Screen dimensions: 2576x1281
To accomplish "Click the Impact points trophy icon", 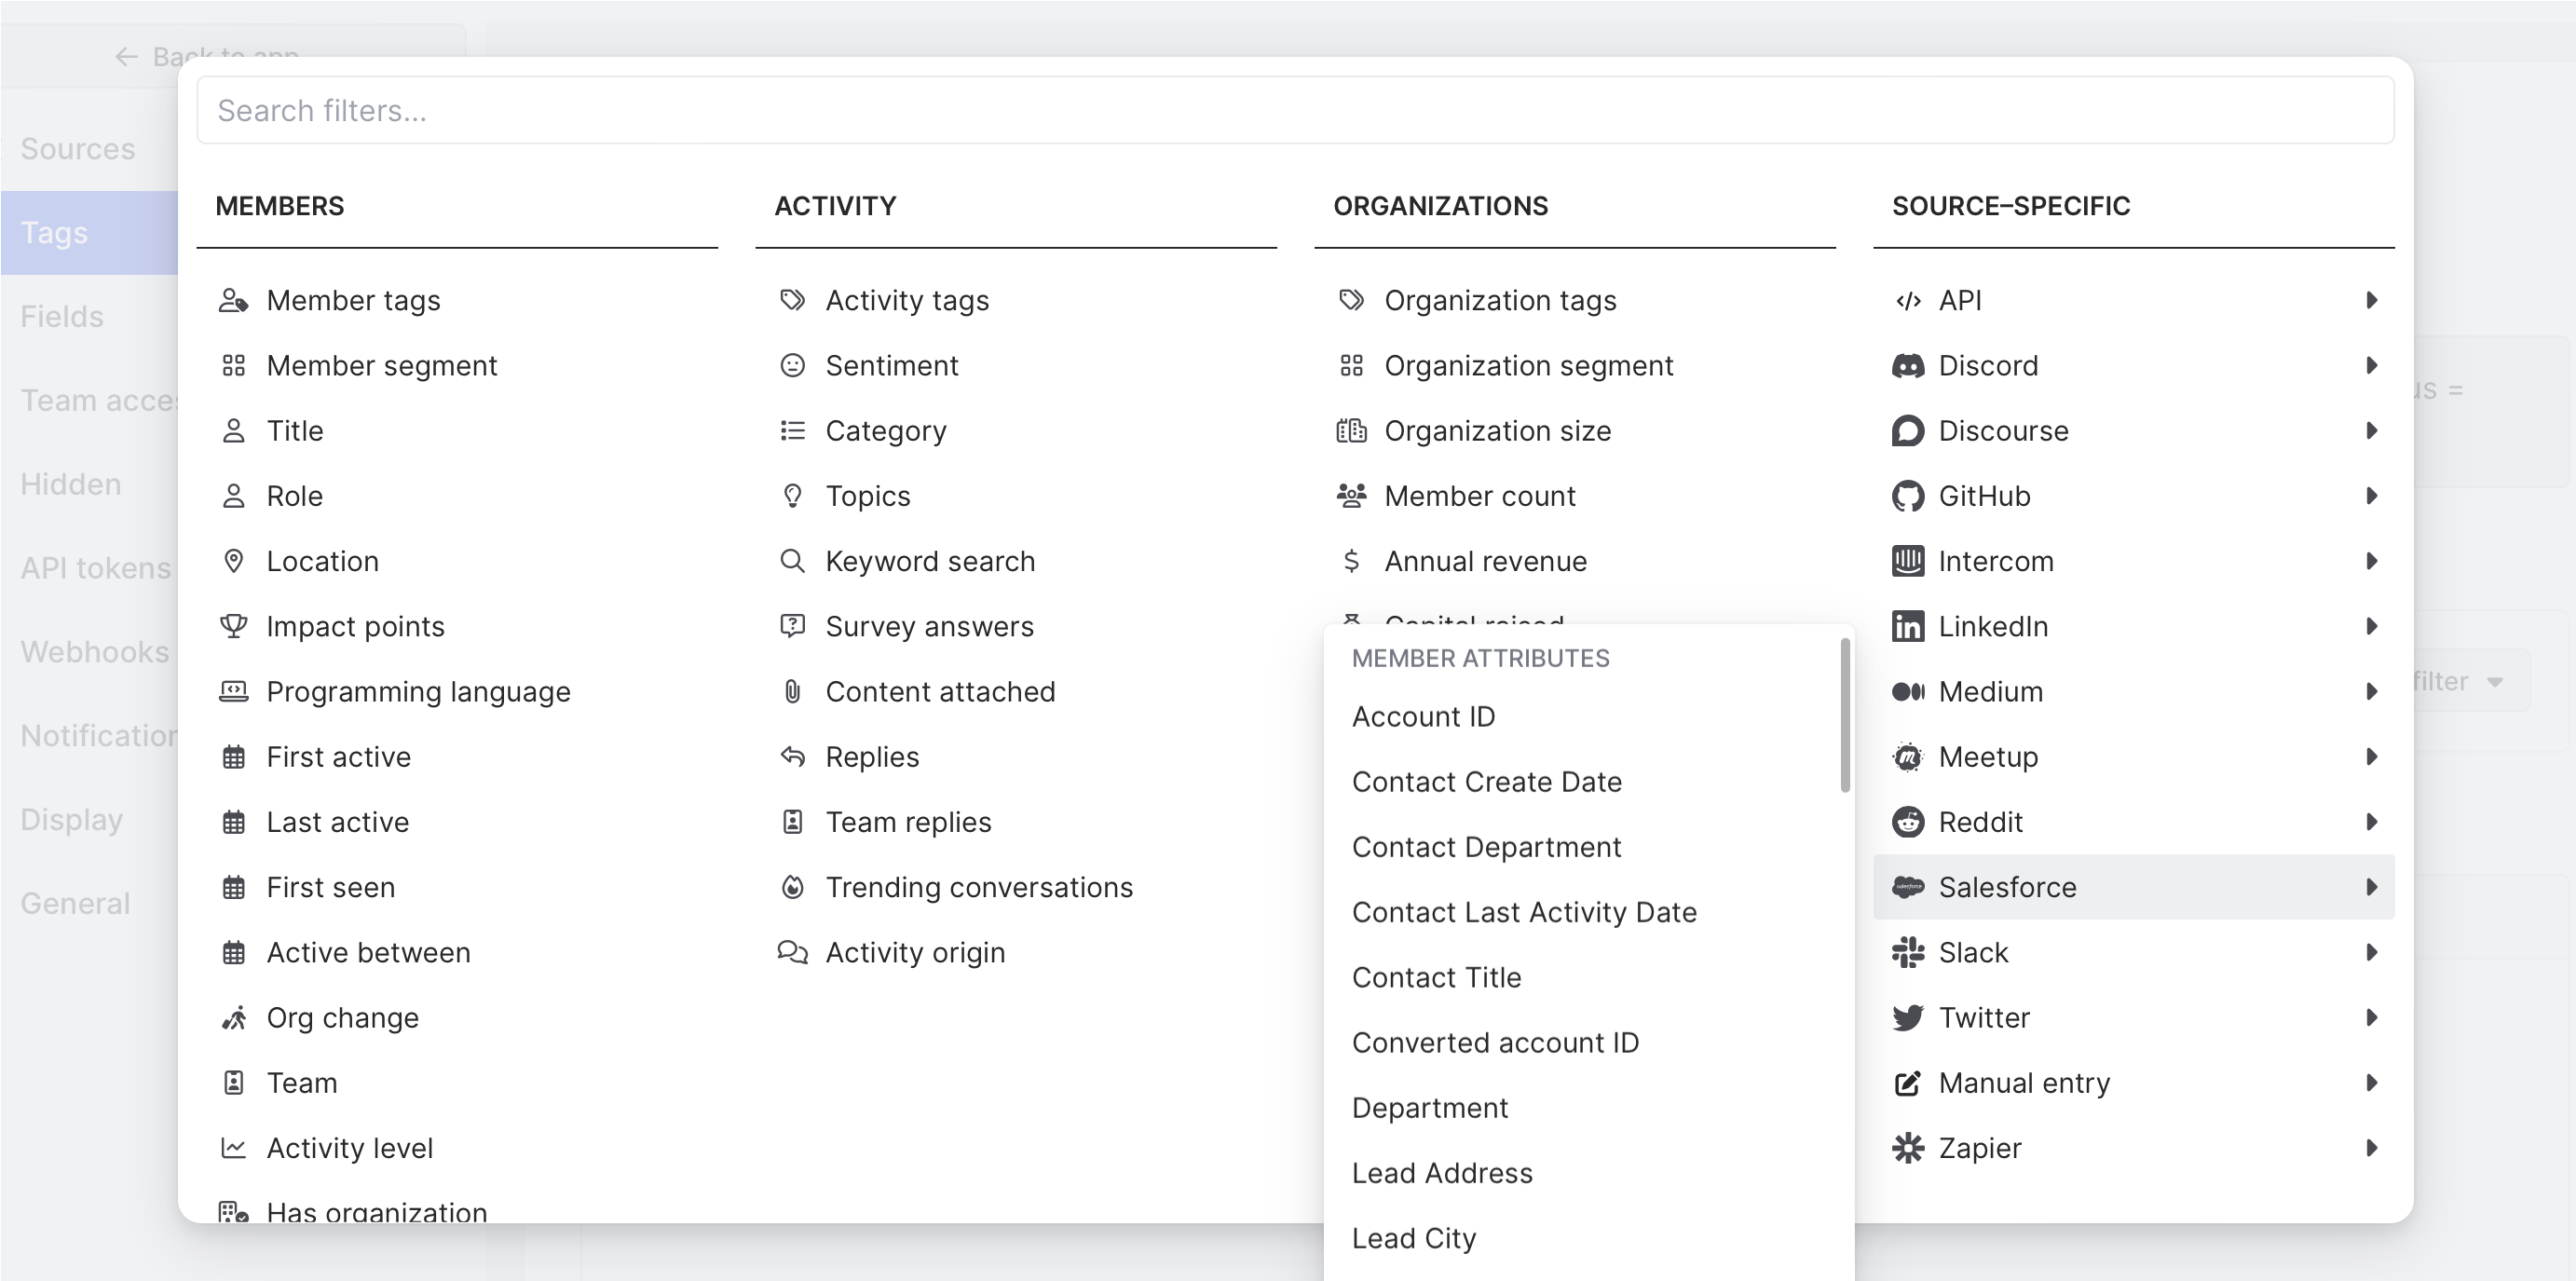I will click(x=233, y=626).
